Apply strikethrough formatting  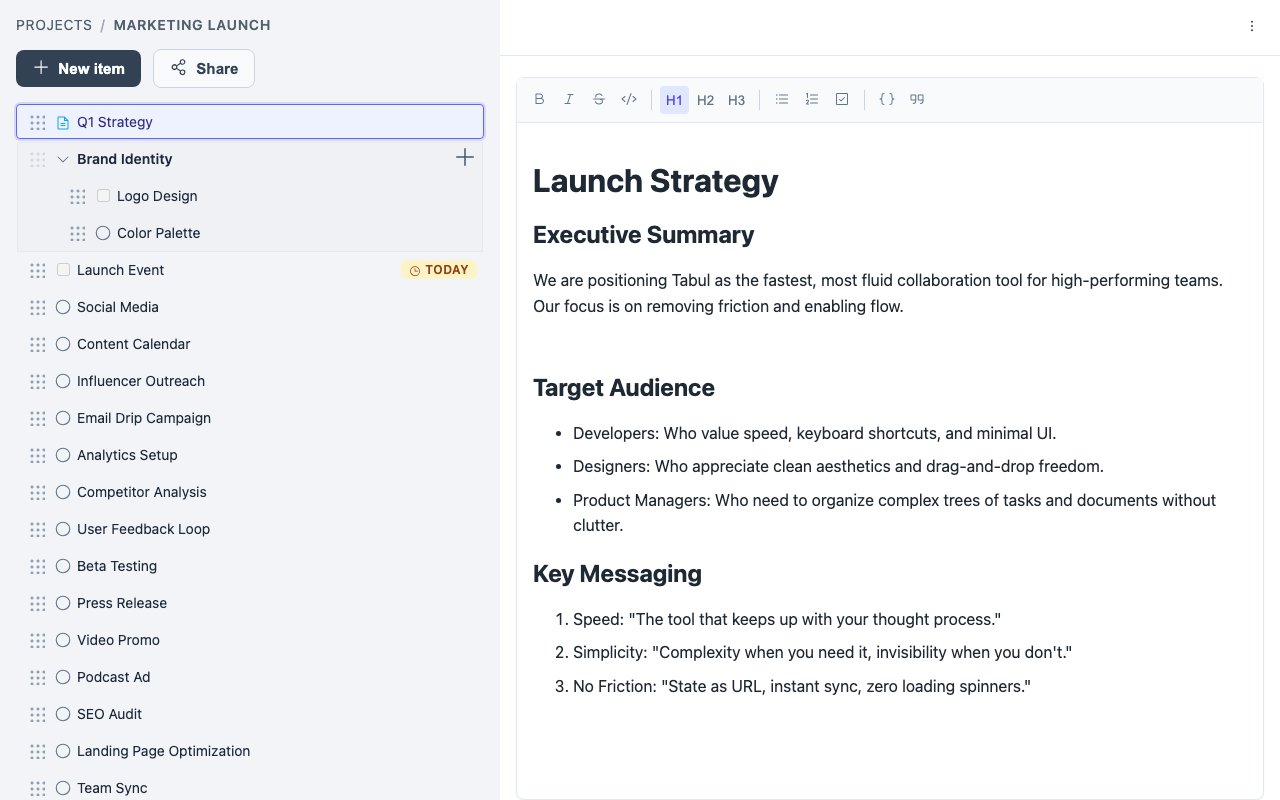pos(599,100)
